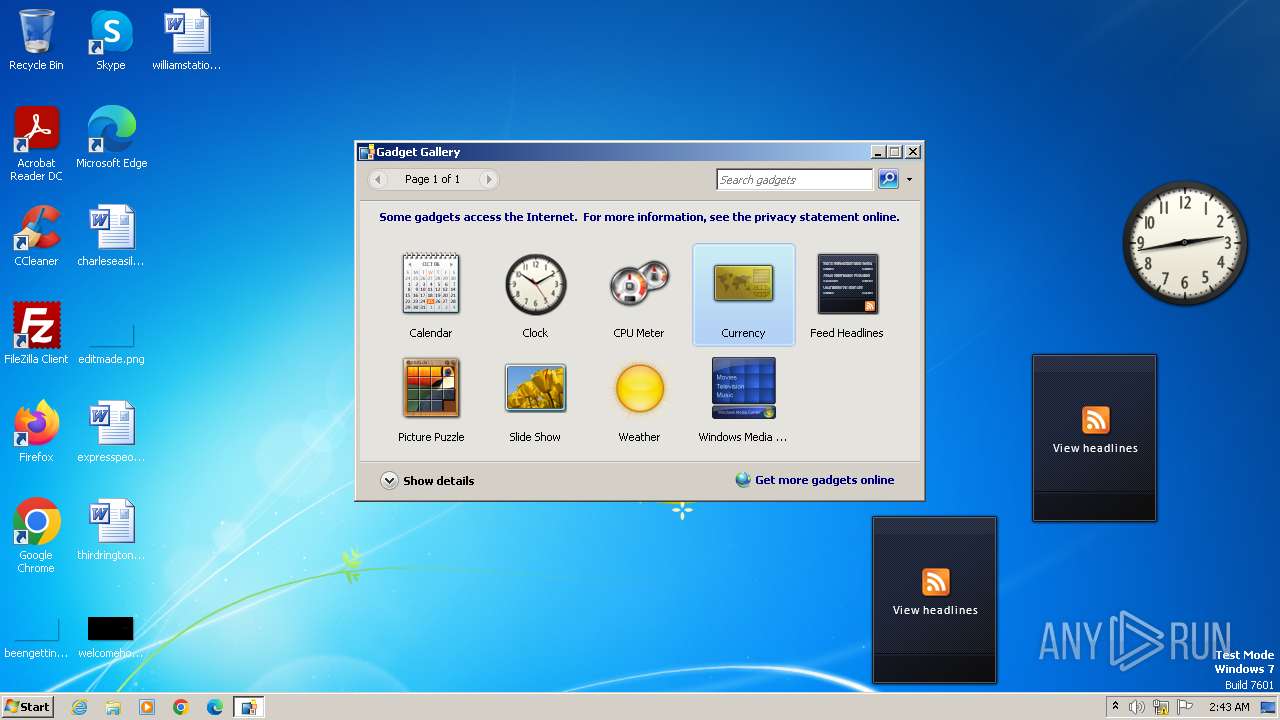Open Get more gadgets online link
This screenshot has width=1280, height=720.
815,480
